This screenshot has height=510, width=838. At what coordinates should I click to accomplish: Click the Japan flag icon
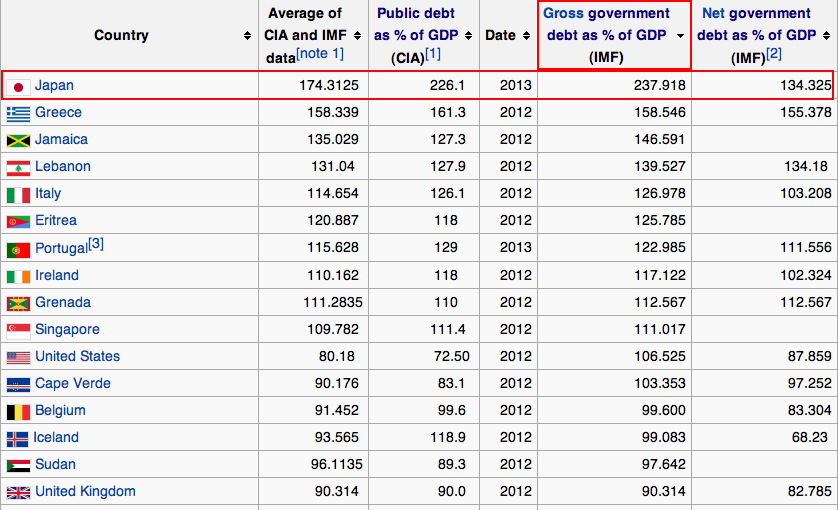18,87
